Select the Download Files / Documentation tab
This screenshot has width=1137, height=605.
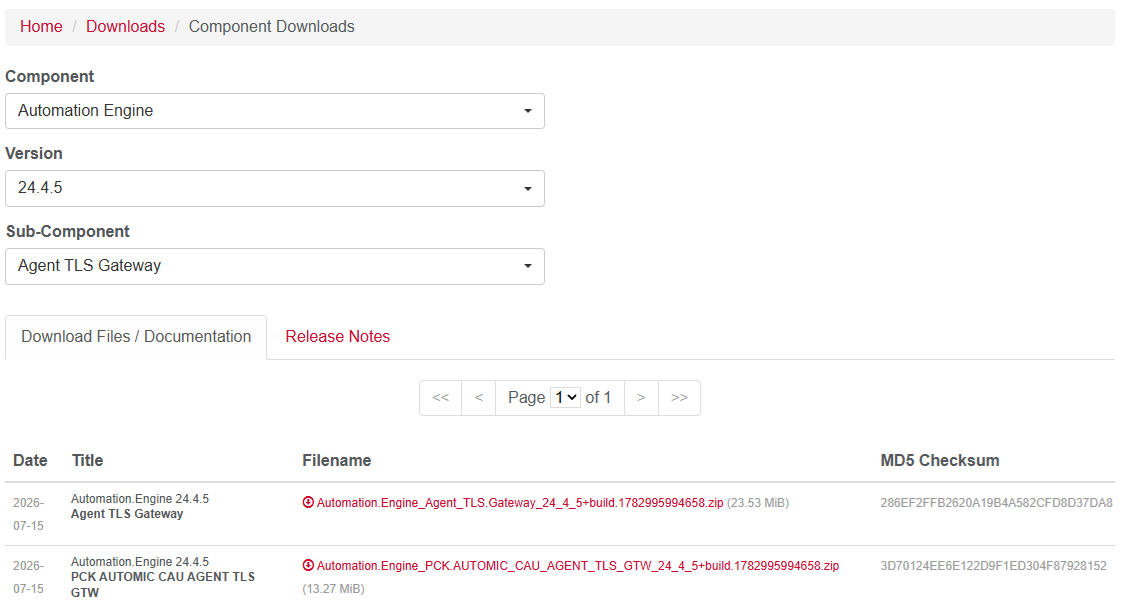pos(136,337)
